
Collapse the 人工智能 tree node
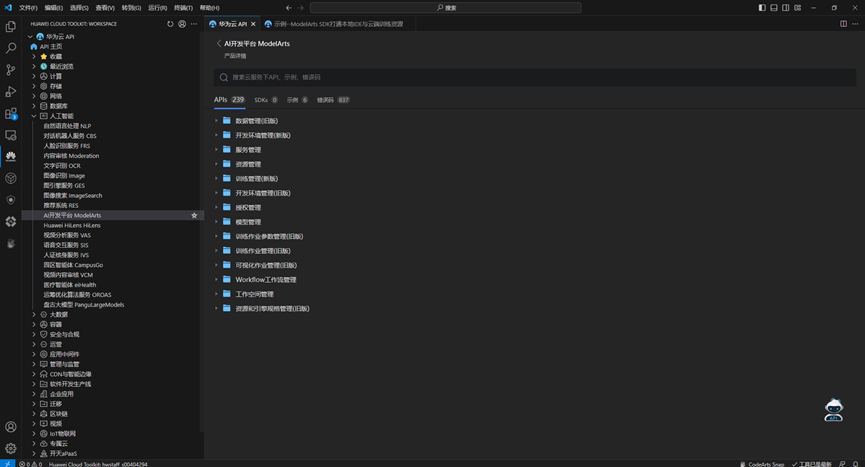[34, 116]
